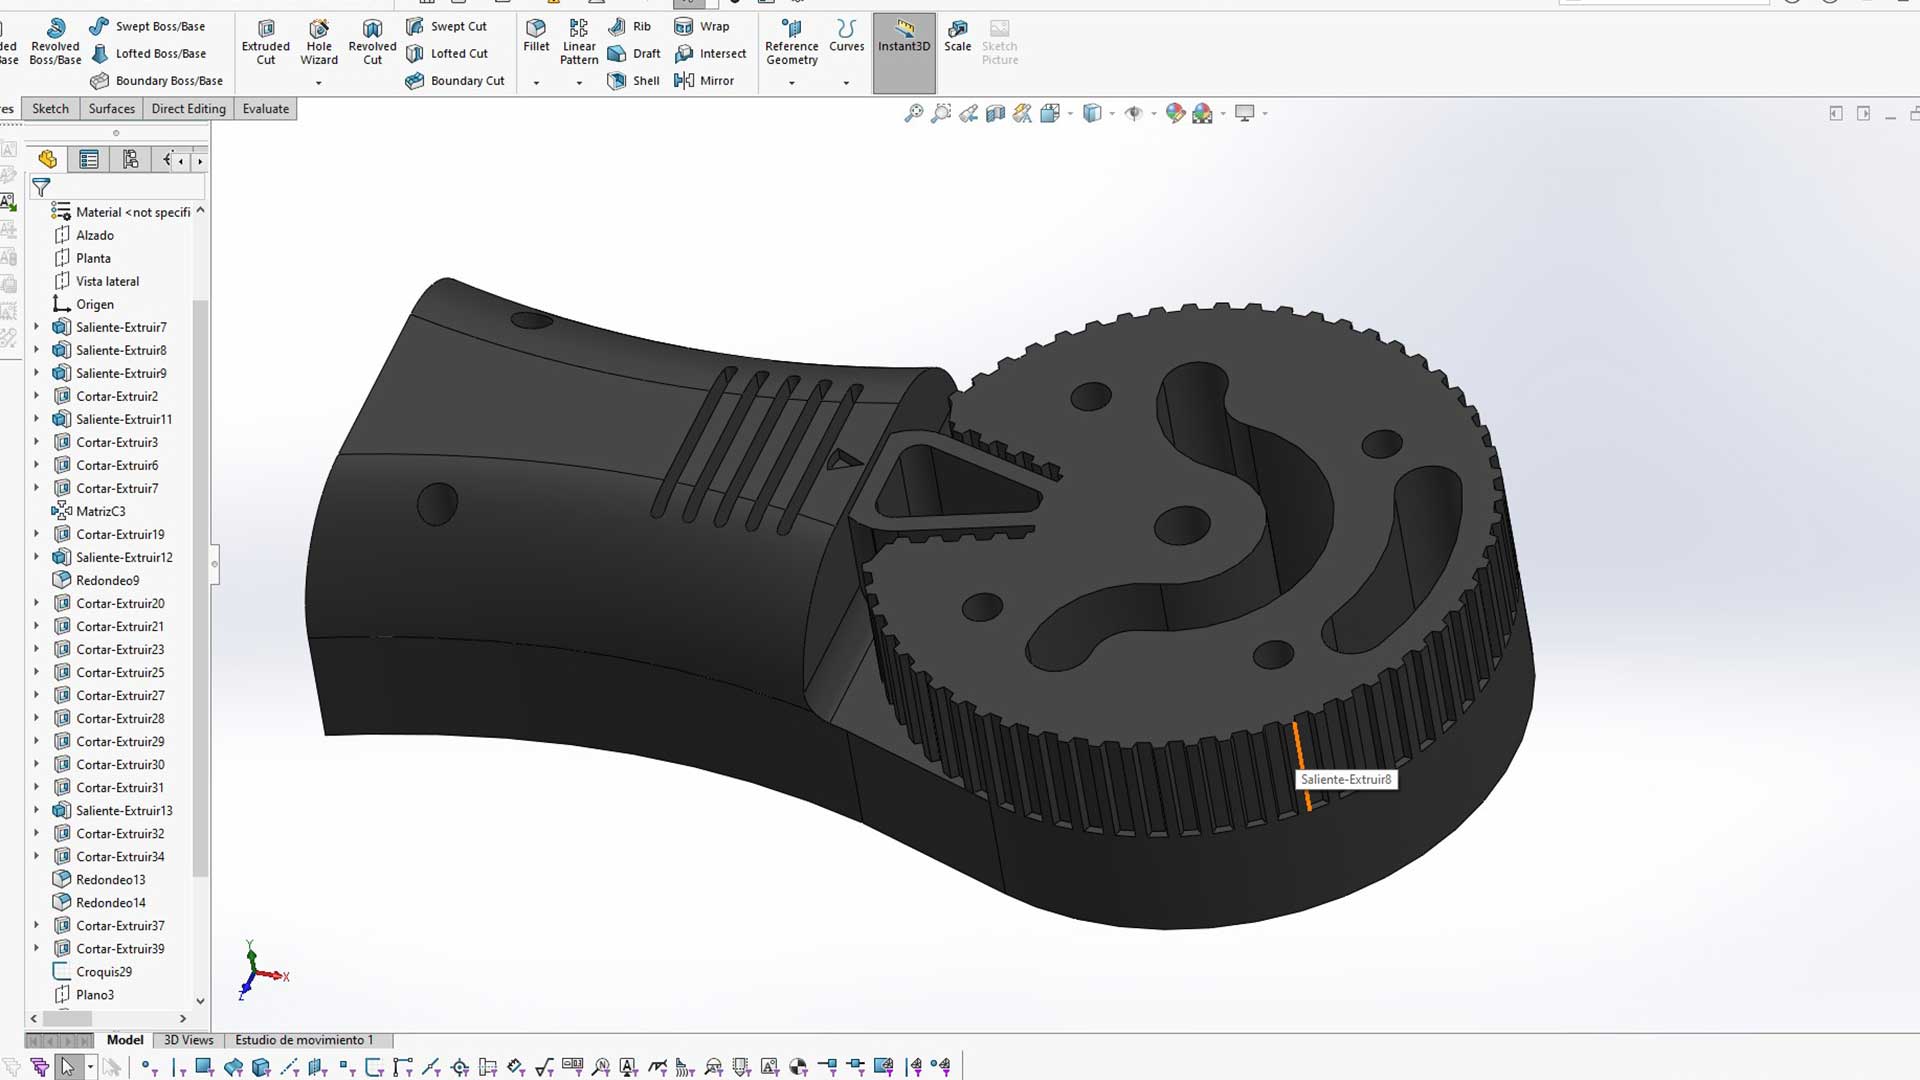Click Edit Appearance icon
Image resolution: width=1920 pixels, height=1080 pixels.
1175,113
